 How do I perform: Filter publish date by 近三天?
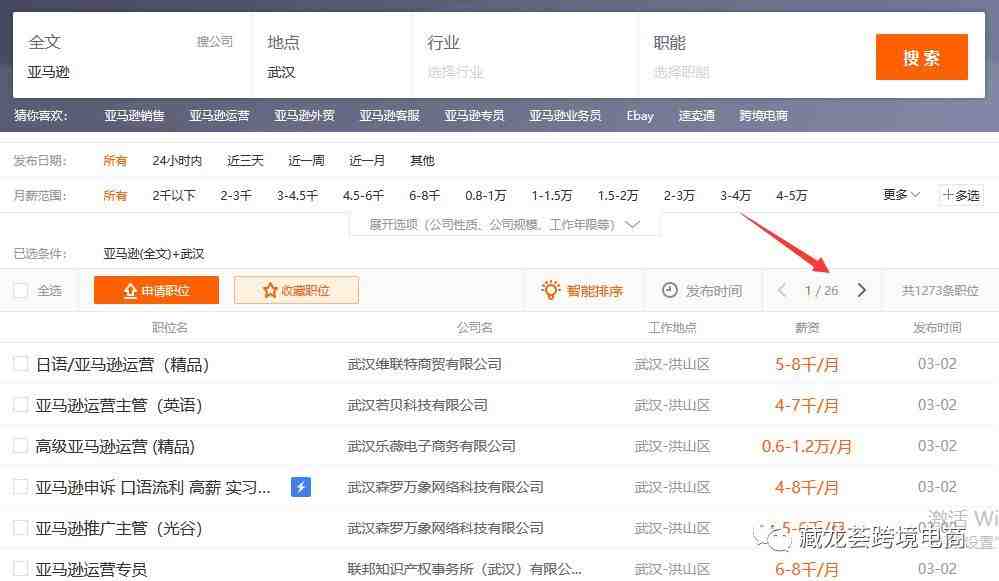[245, 161]
